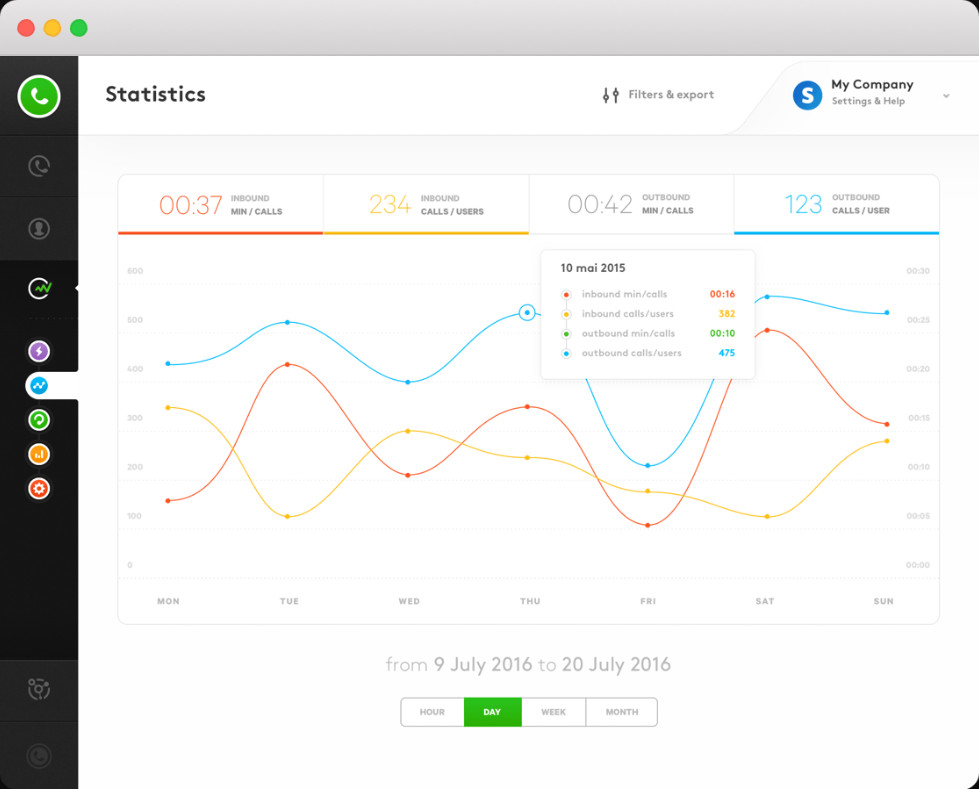Click the blue data point on Friday

(647, 466)
